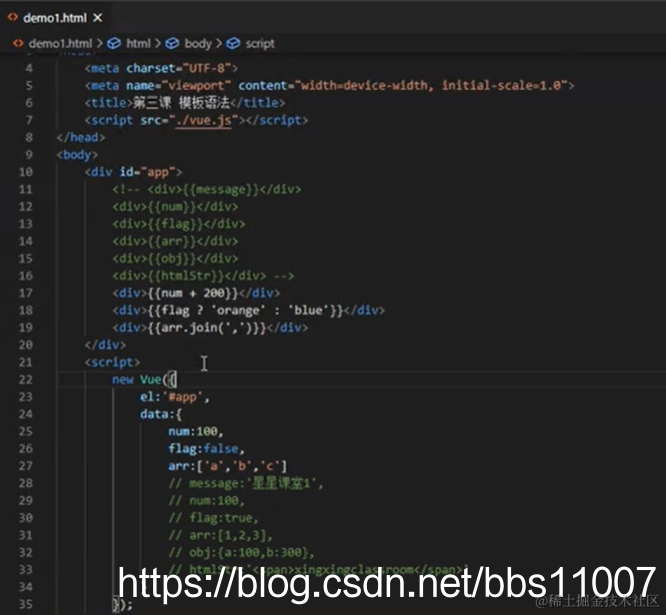Click line number 22 in the gutter
The image size is (666, 615).
point(26,380)
